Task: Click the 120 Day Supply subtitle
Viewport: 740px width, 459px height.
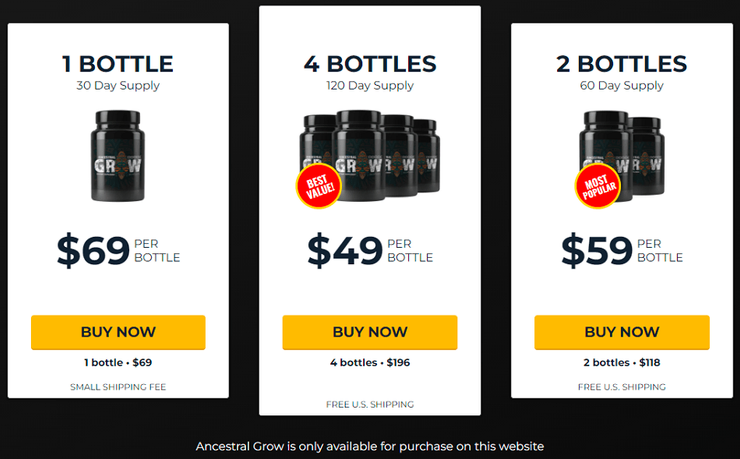Action: tap(370, 85)
